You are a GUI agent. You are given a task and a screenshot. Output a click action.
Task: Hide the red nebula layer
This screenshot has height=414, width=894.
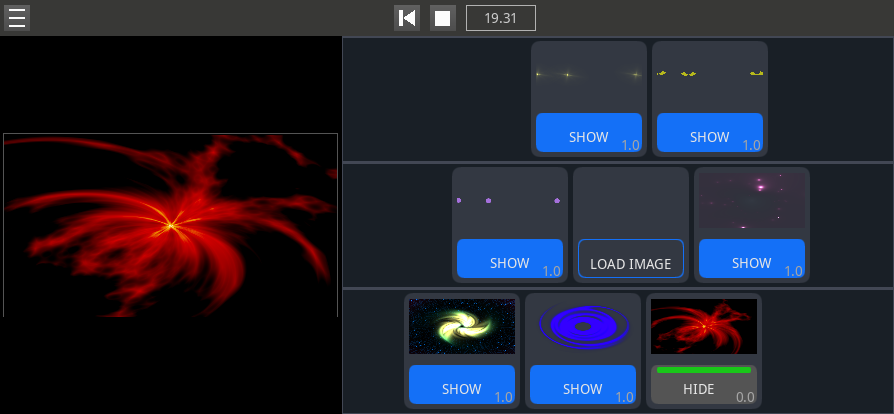click(704, 384)
